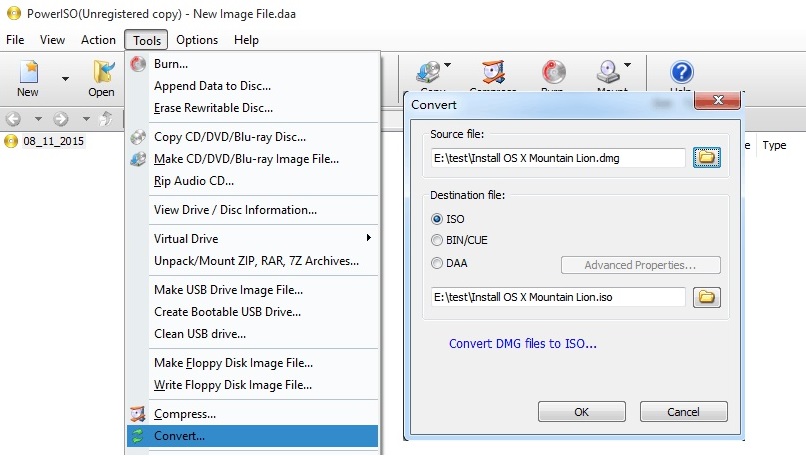Click the Type column header
Screen dimensions: 806x456
click(774, 145)
